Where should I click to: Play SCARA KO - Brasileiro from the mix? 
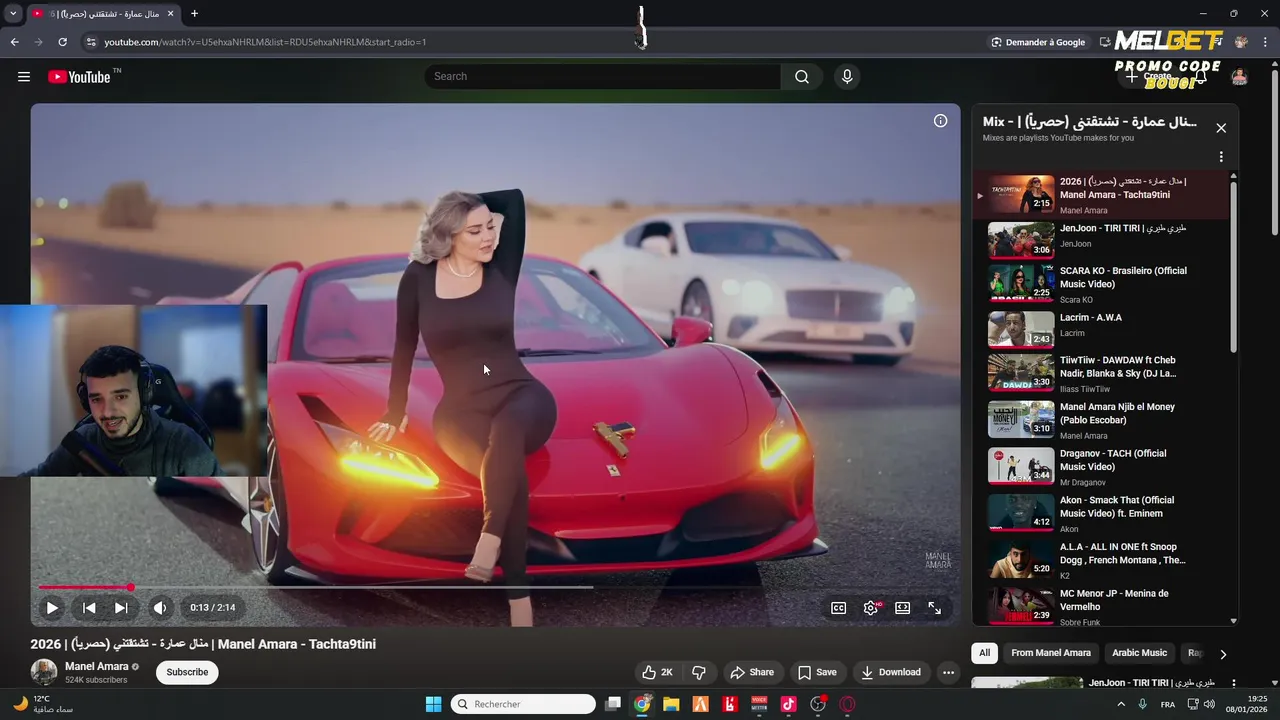click(x=1100, y=284)
